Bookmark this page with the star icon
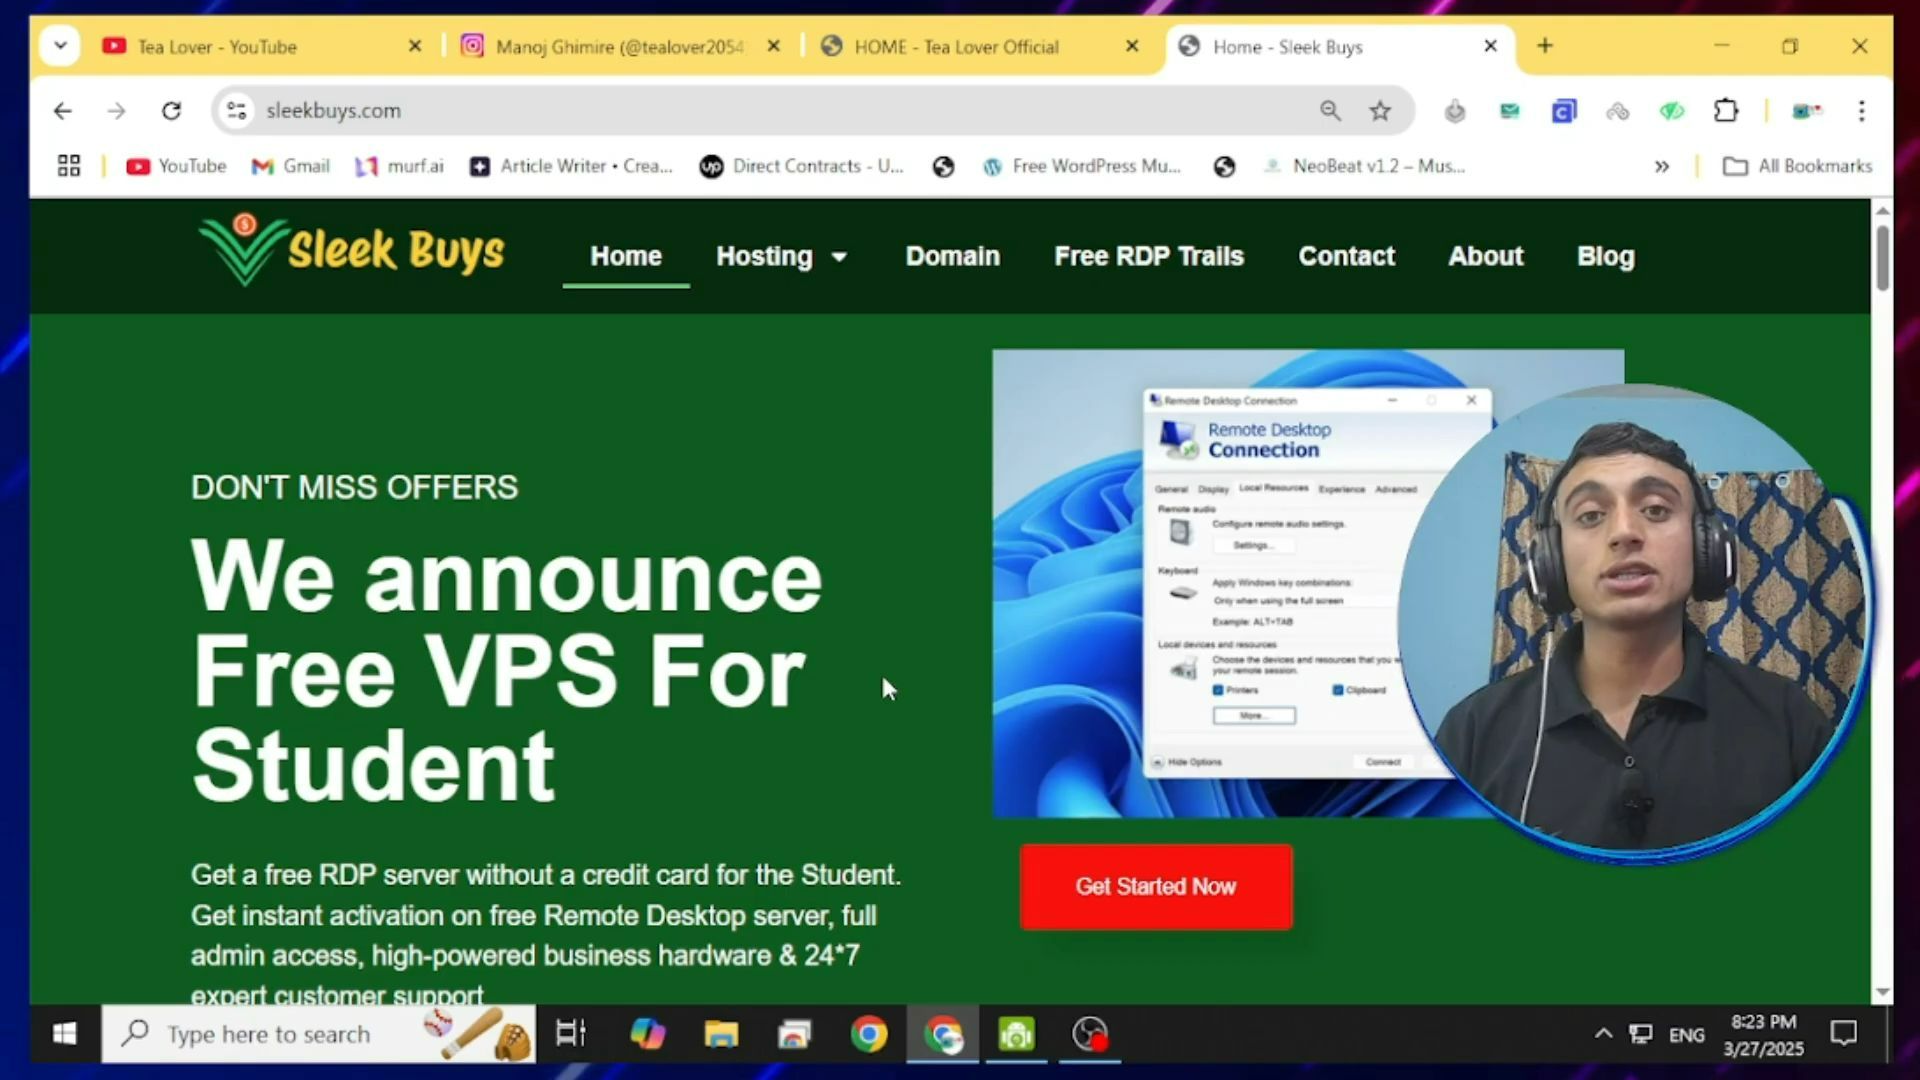Image resolution: width=1920 pixels, height=1080 pixels. coord(1380,111)
